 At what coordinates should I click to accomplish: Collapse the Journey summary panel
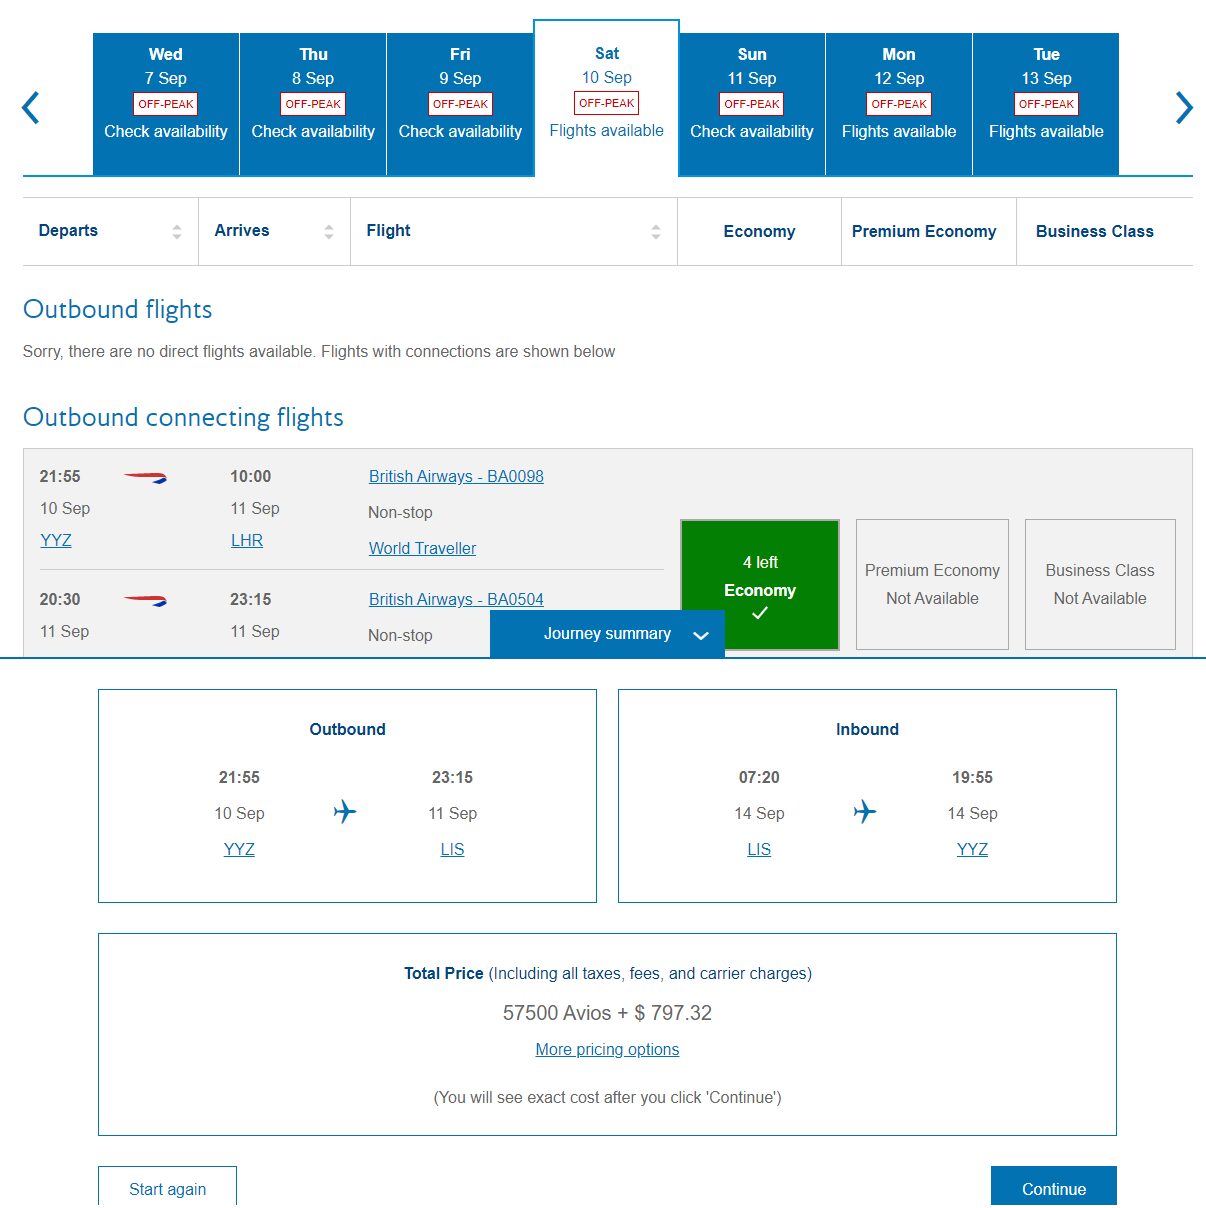click(607, 634)
